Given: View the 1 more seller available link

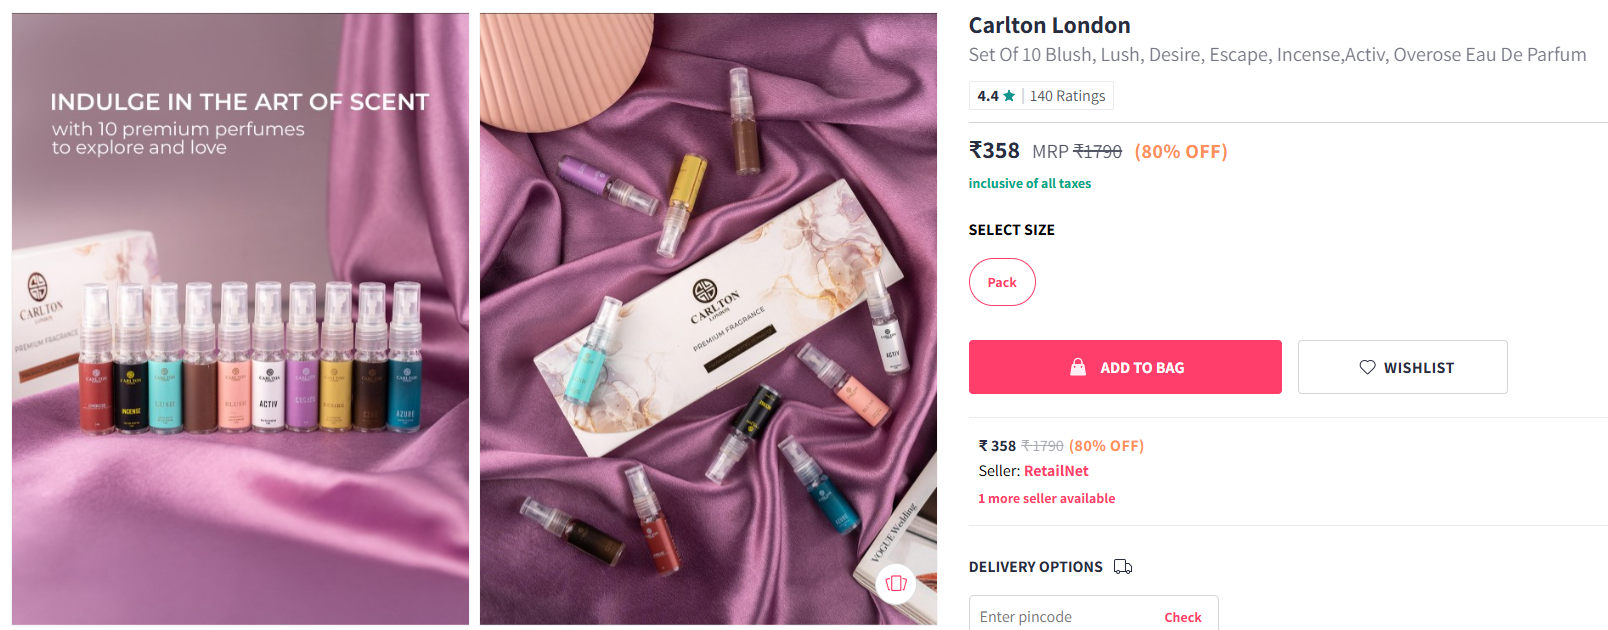Looking at the screenshot, I should click(1047, 498).
